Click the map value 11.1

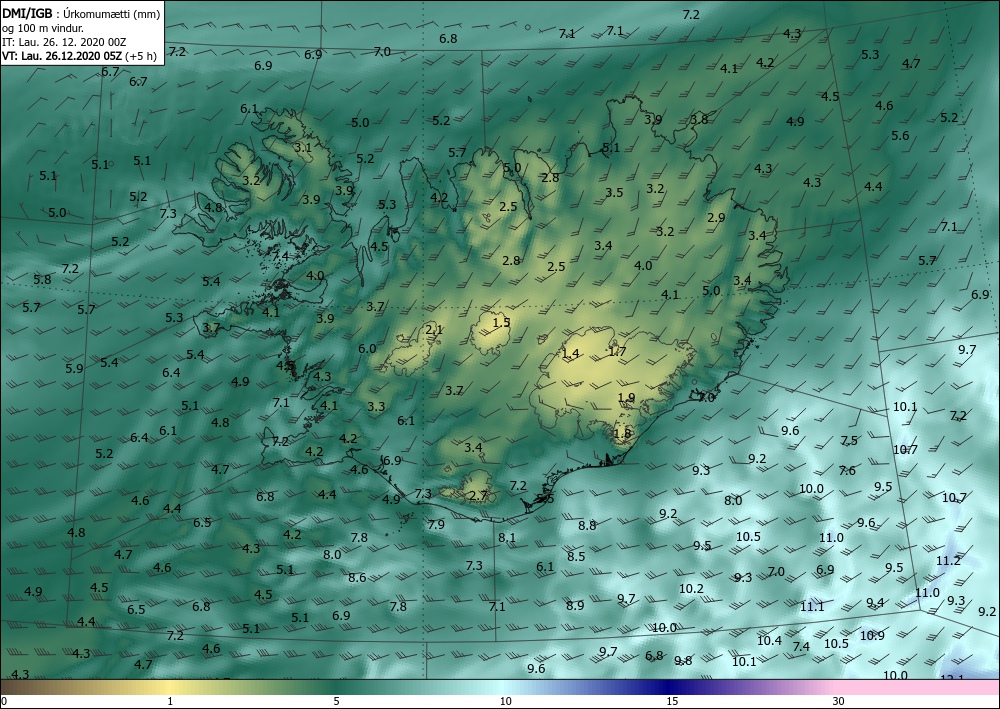pos(812,606)
